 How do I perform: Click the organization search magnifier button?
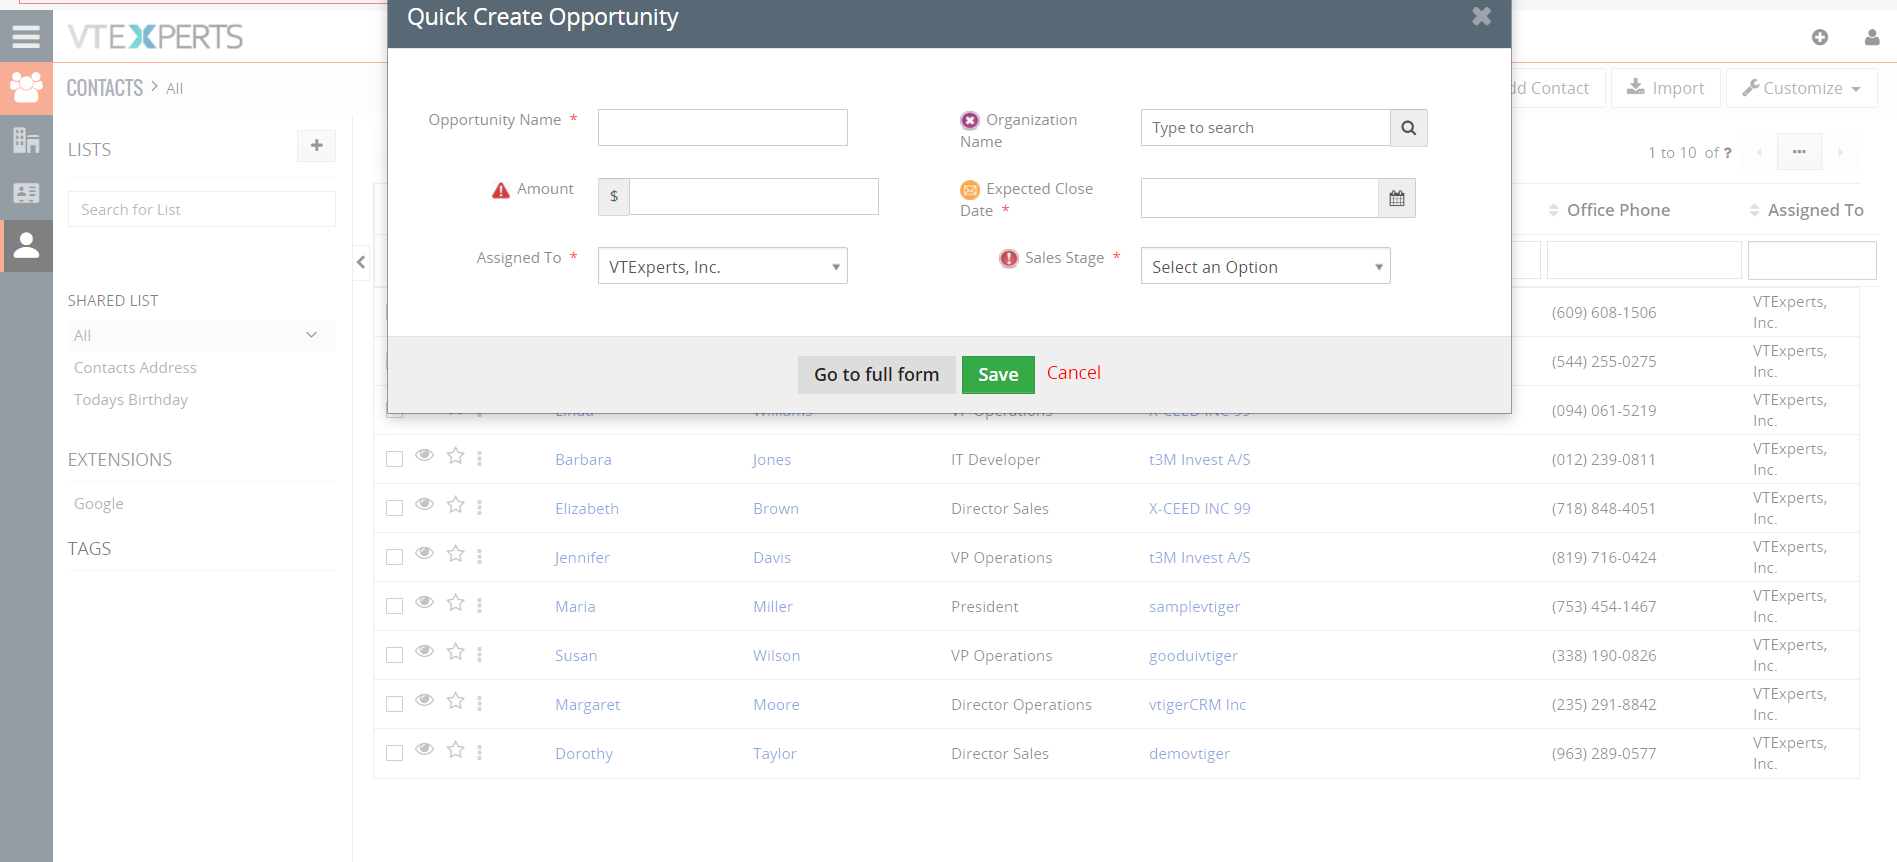click(x=1408, y=128)
